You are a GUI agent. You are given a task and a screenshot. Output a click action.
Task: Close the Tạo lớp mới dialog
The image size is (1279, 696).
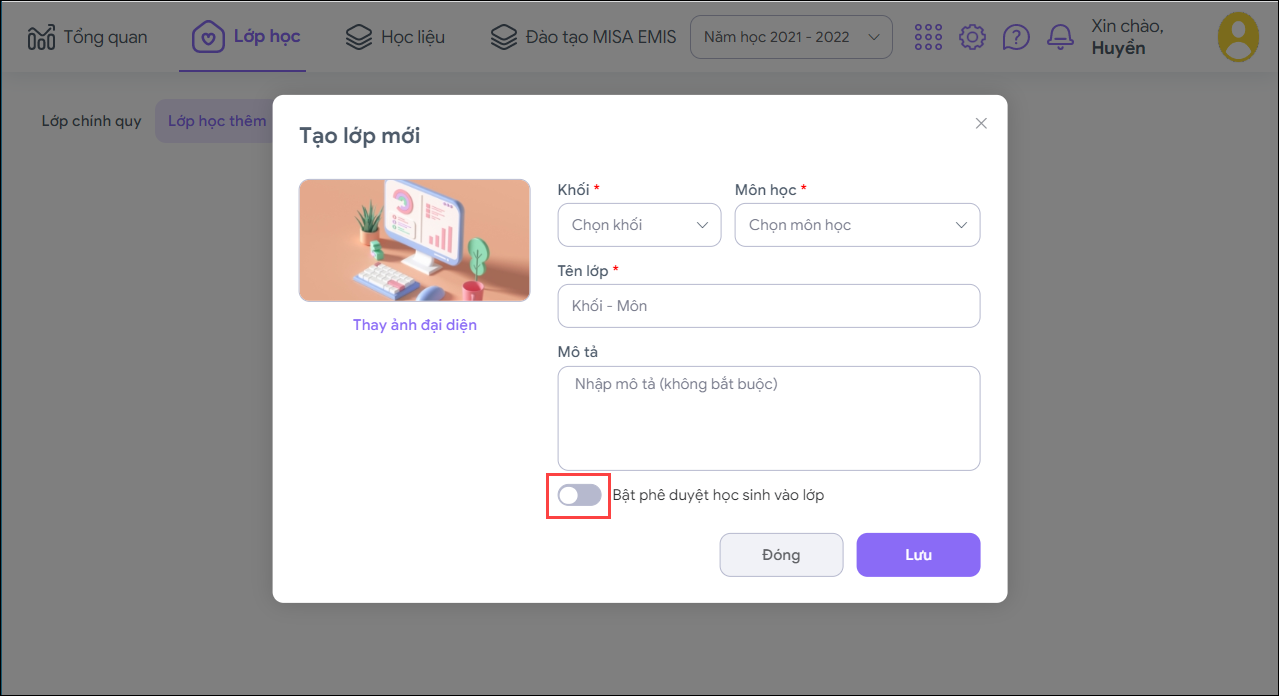click(x=981, y=123)
